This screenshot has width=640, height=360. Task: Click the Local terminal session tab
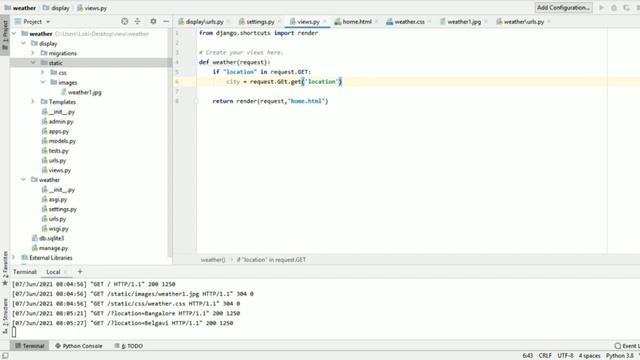[53, 272]
